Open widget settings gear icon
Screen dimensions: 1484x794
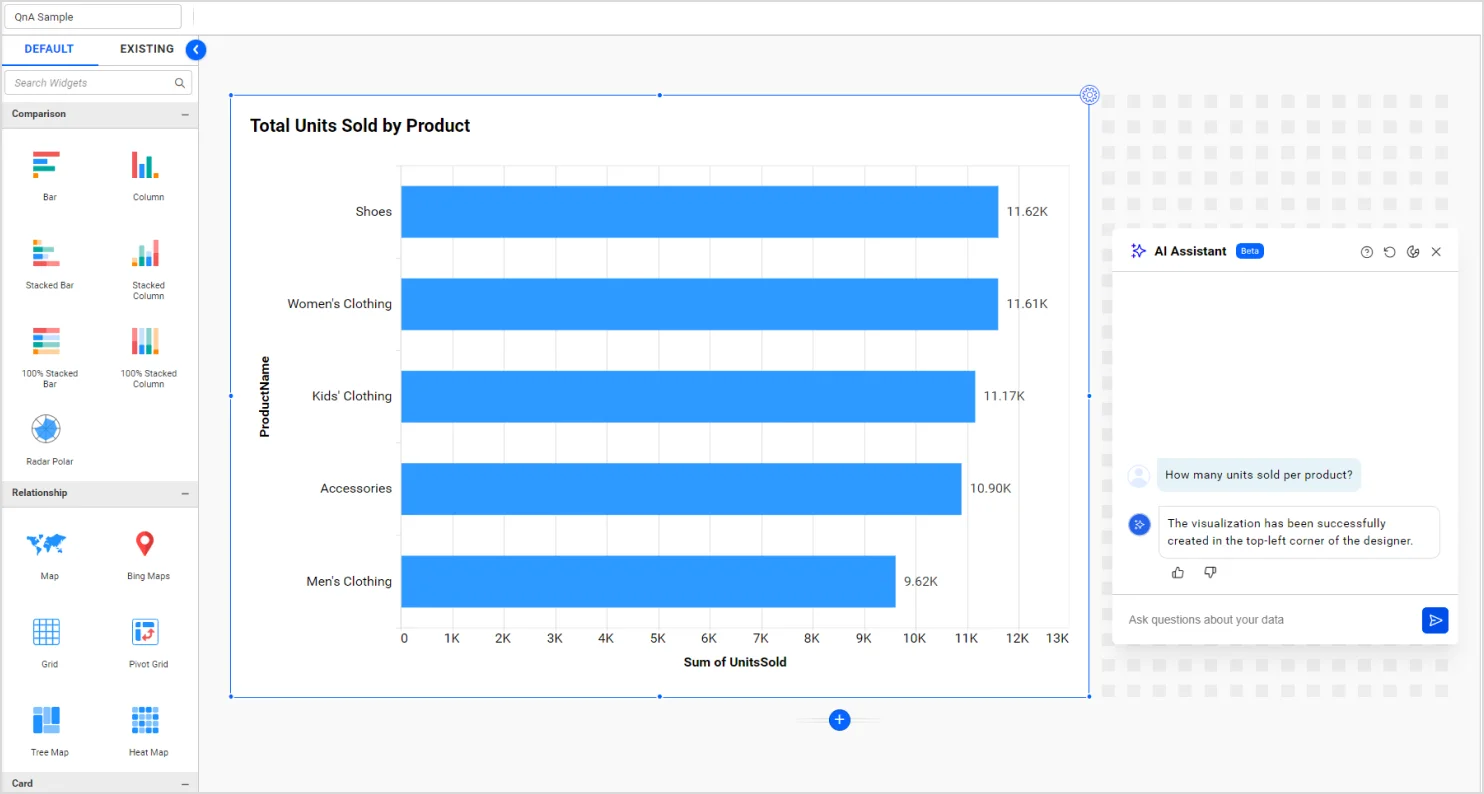click(x=1089, y=95)
